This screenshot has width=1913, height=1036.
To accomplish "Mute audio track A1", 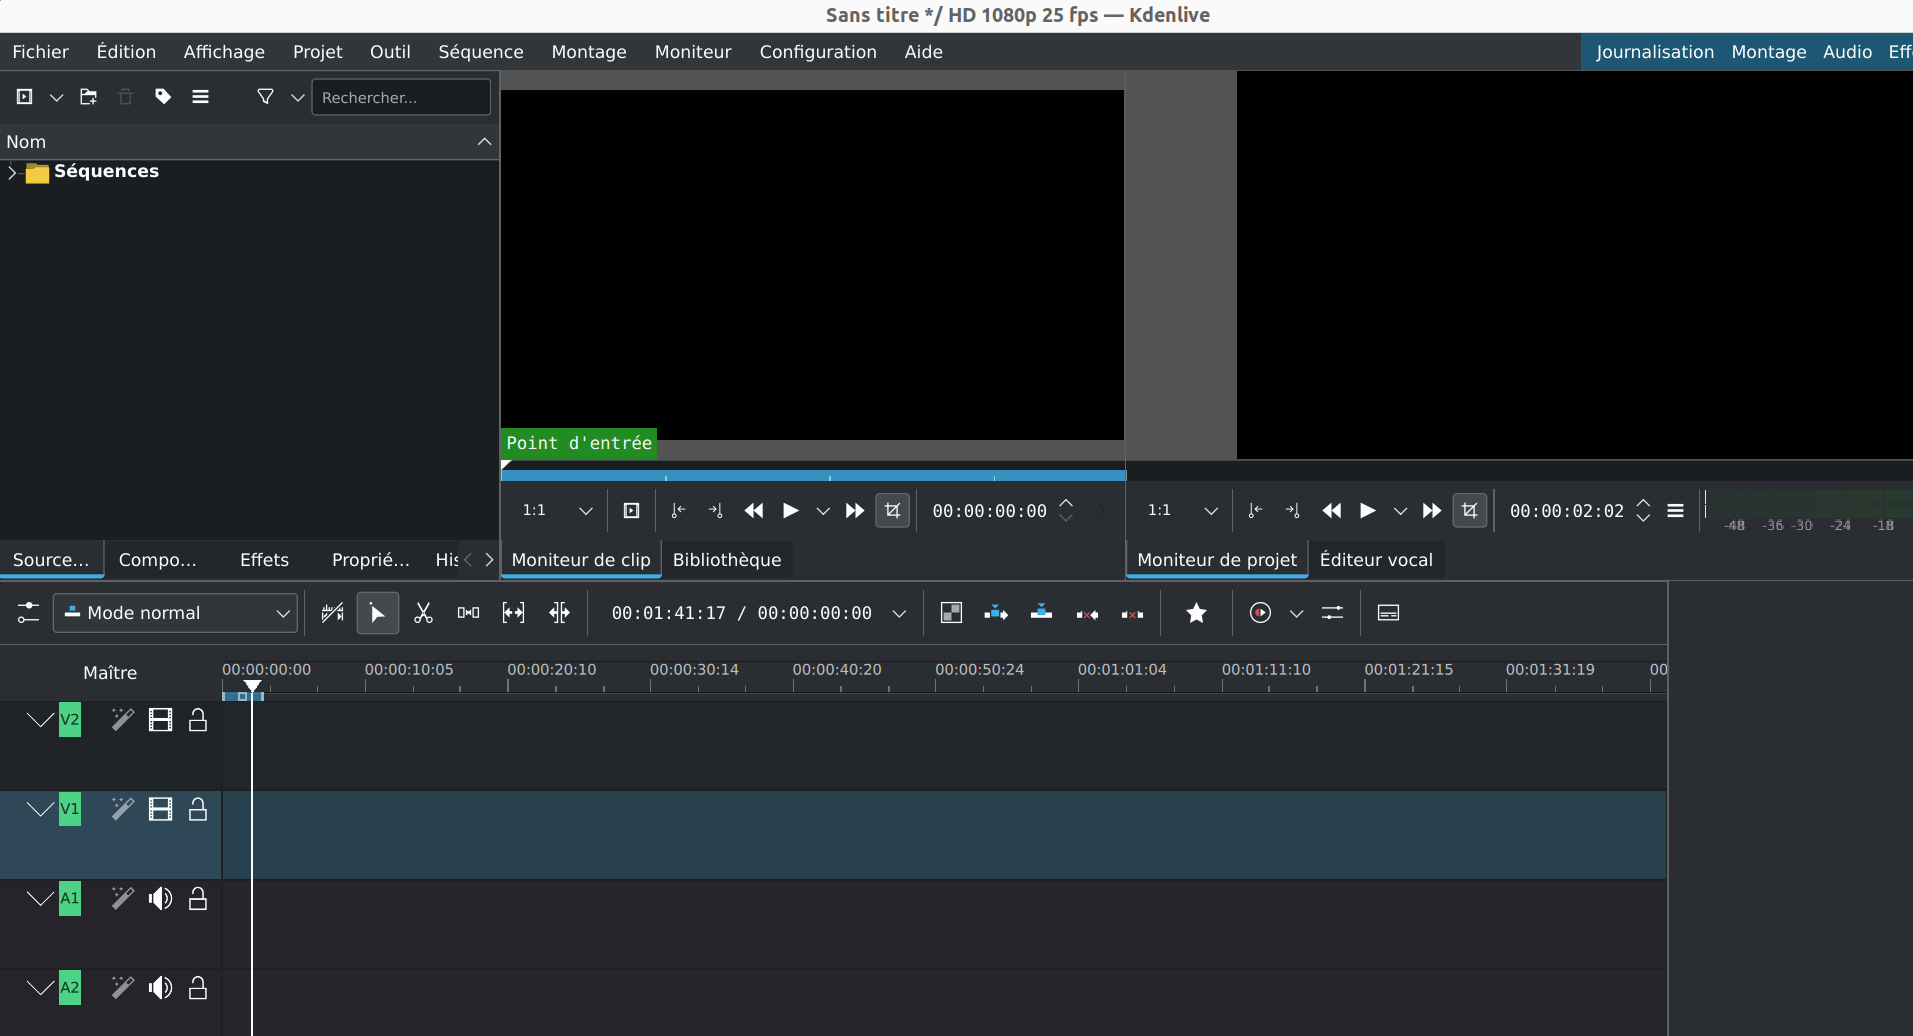I will coord(160,898).
